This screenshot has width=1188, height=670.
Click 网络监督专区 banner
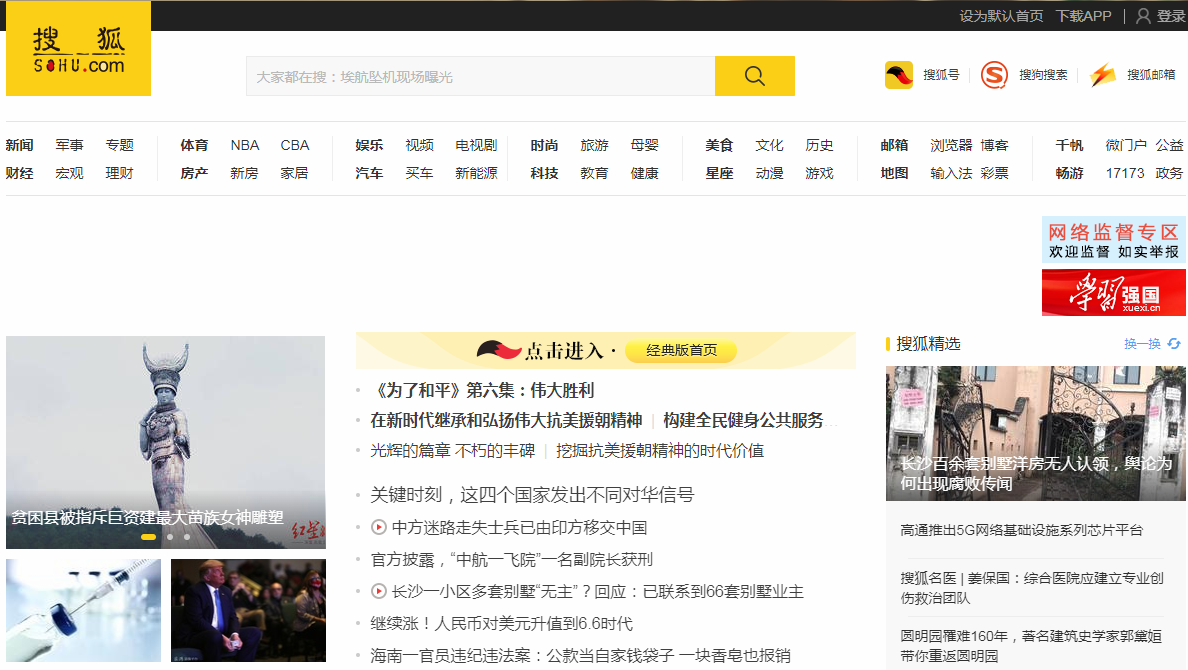click(x=1113, y=240)
